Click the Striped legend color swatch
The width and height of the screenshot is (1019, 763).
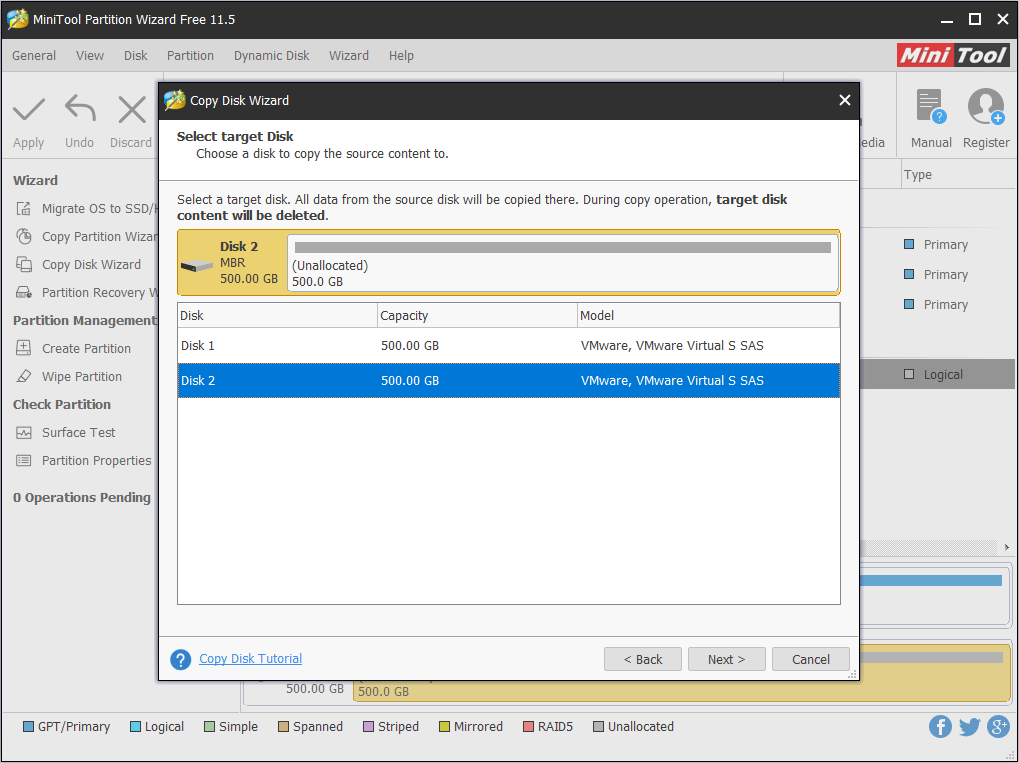click(368, 727)
